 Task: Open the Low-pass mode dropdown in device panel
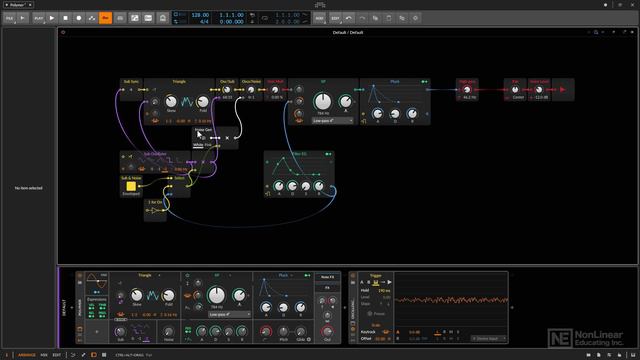coord(229,314)
